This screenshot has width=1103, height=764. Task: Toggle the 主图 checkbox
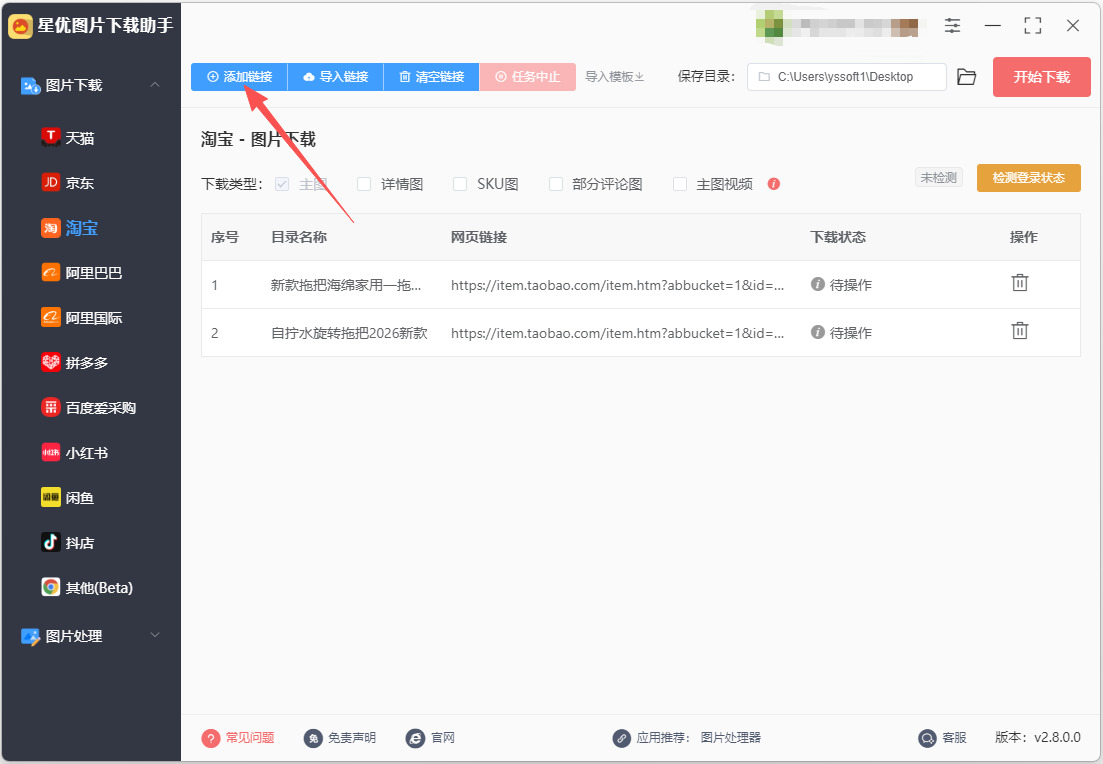point(282,184)
